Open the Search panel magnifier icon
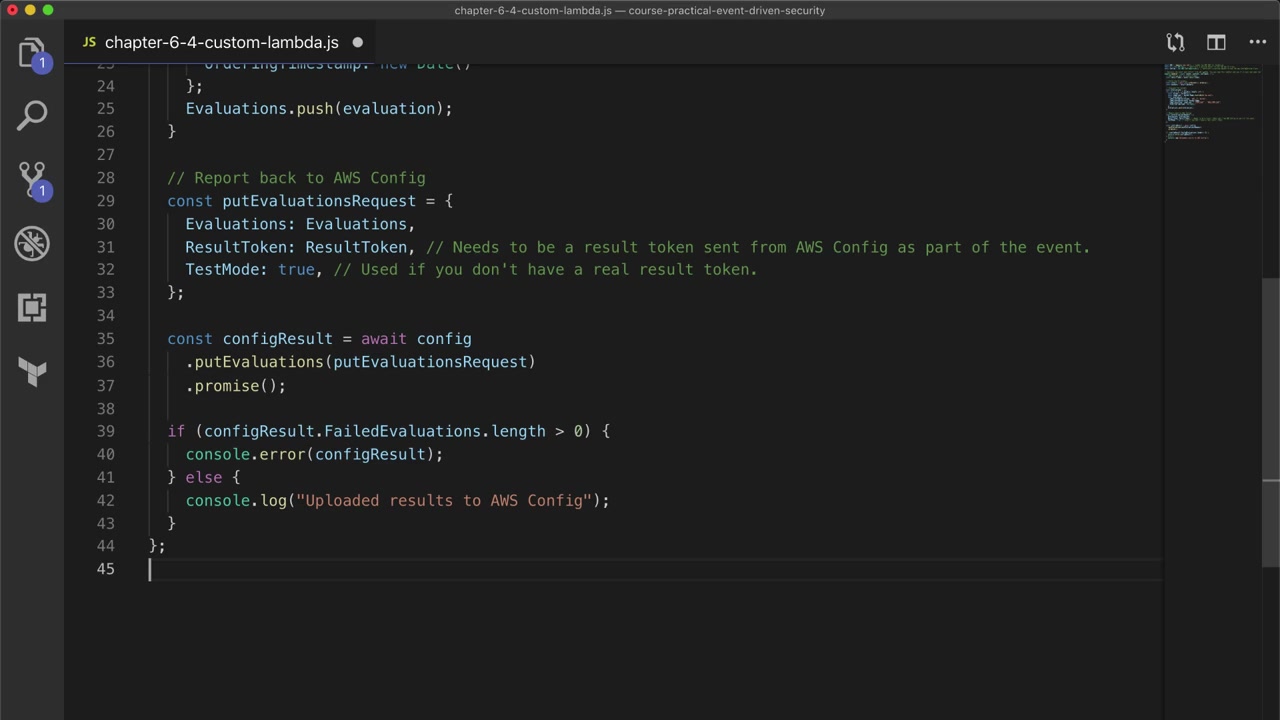This screenshot has width=1280, height=720. click(32, 115)
